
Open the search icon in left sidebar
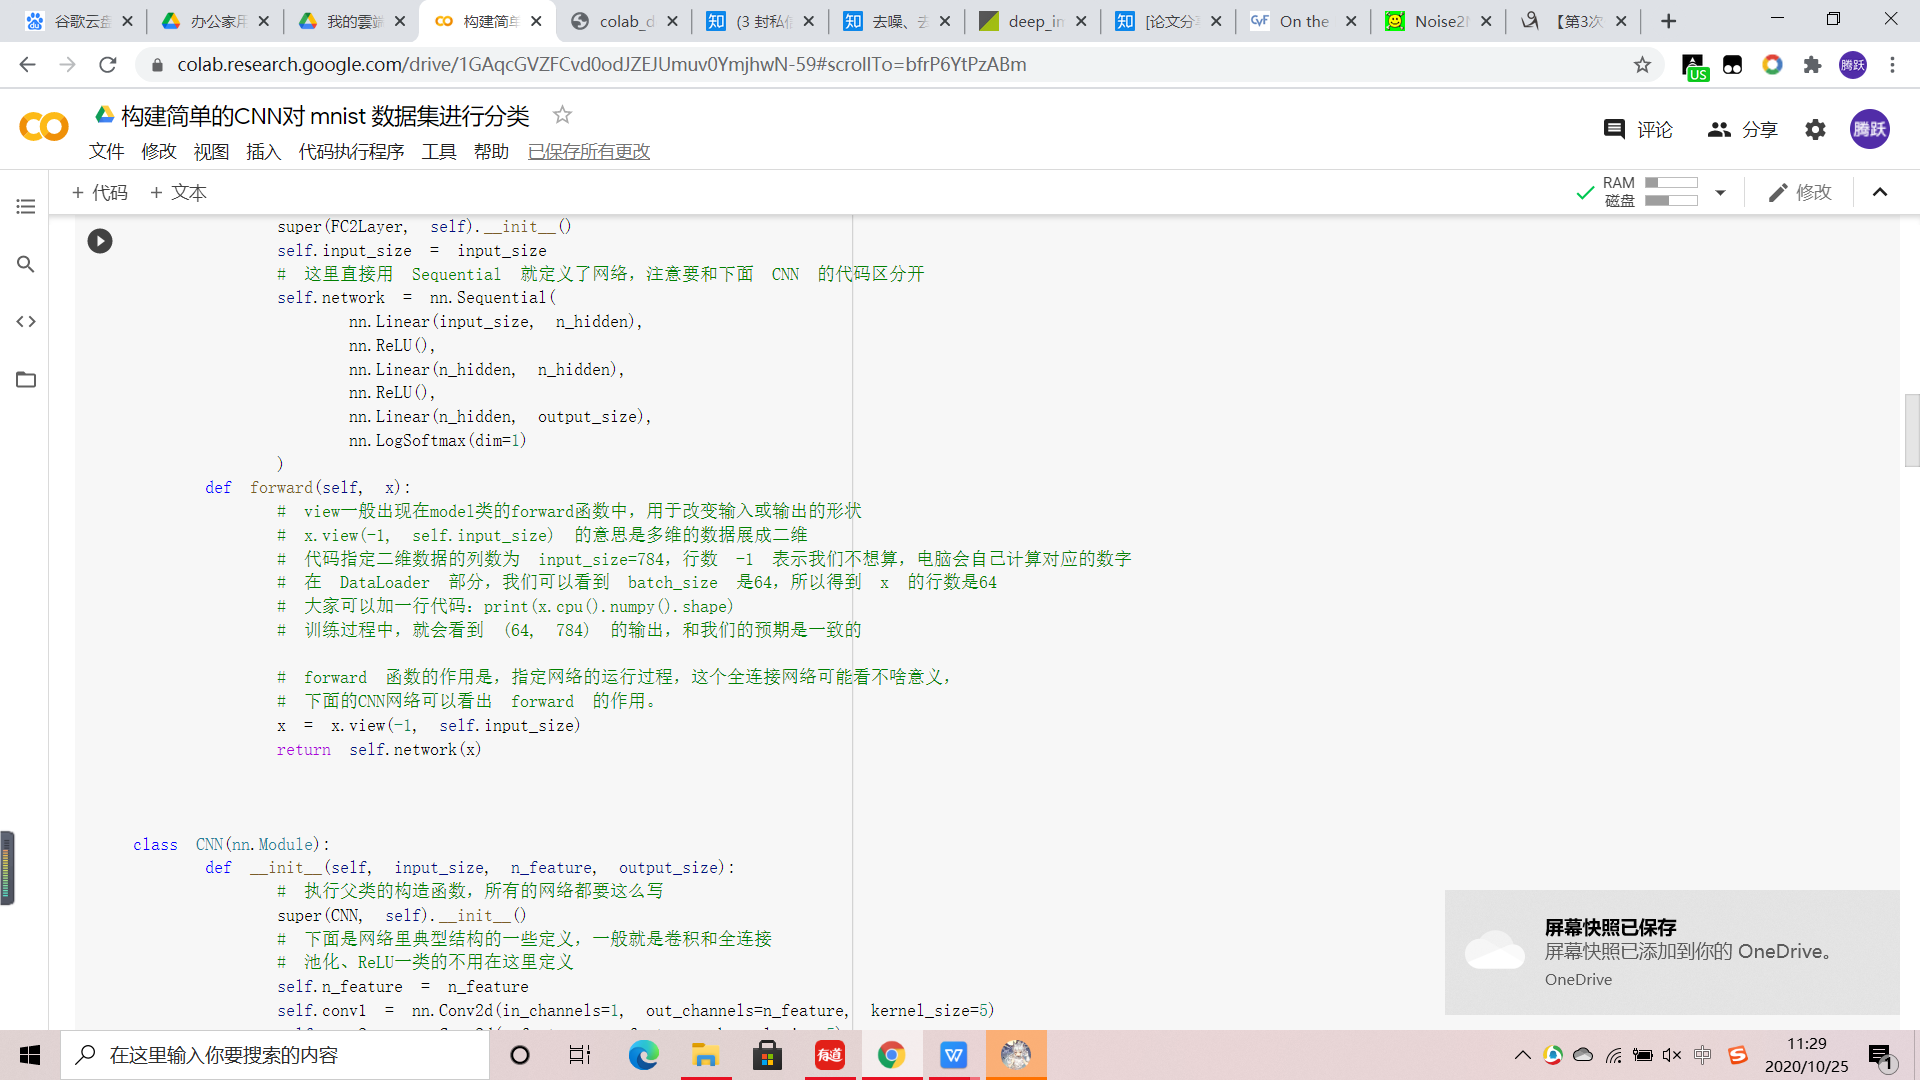[26, 264]
